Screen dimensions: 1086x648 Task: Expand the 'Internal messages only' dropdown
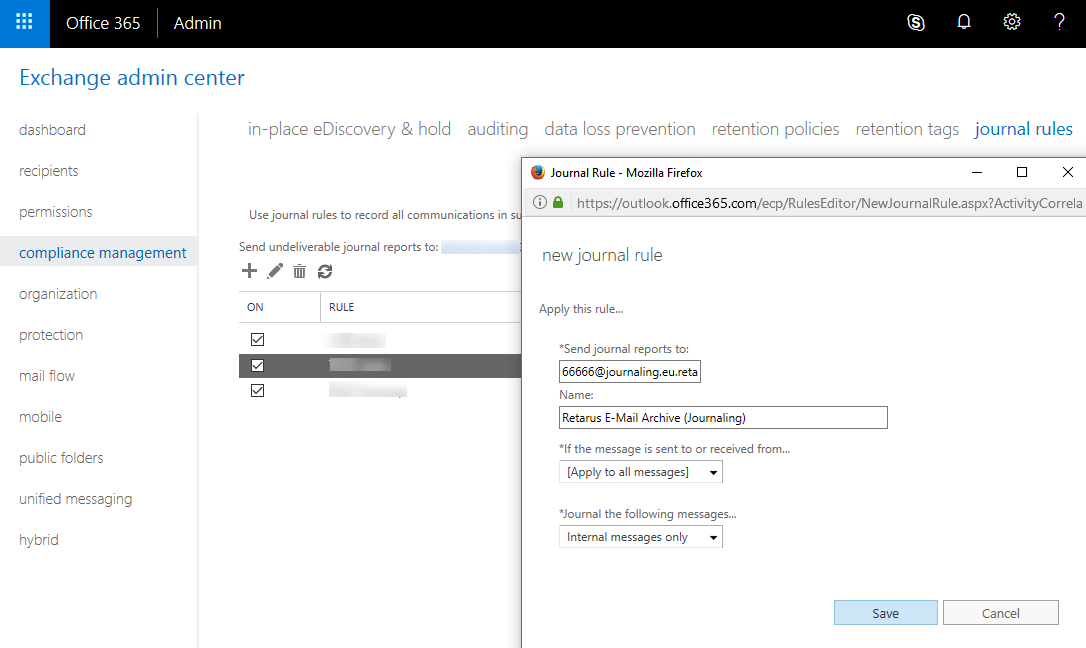[640, 537]
